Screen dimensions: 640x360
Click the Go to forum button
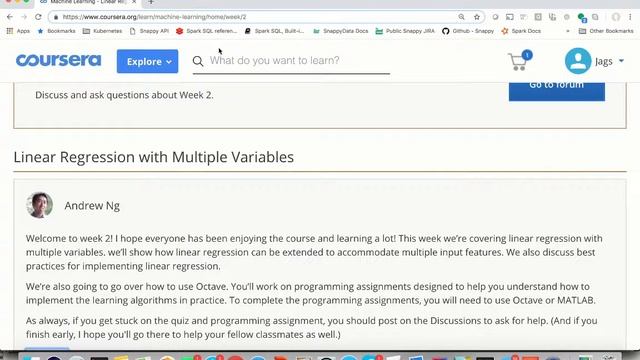tap(557, 91)
